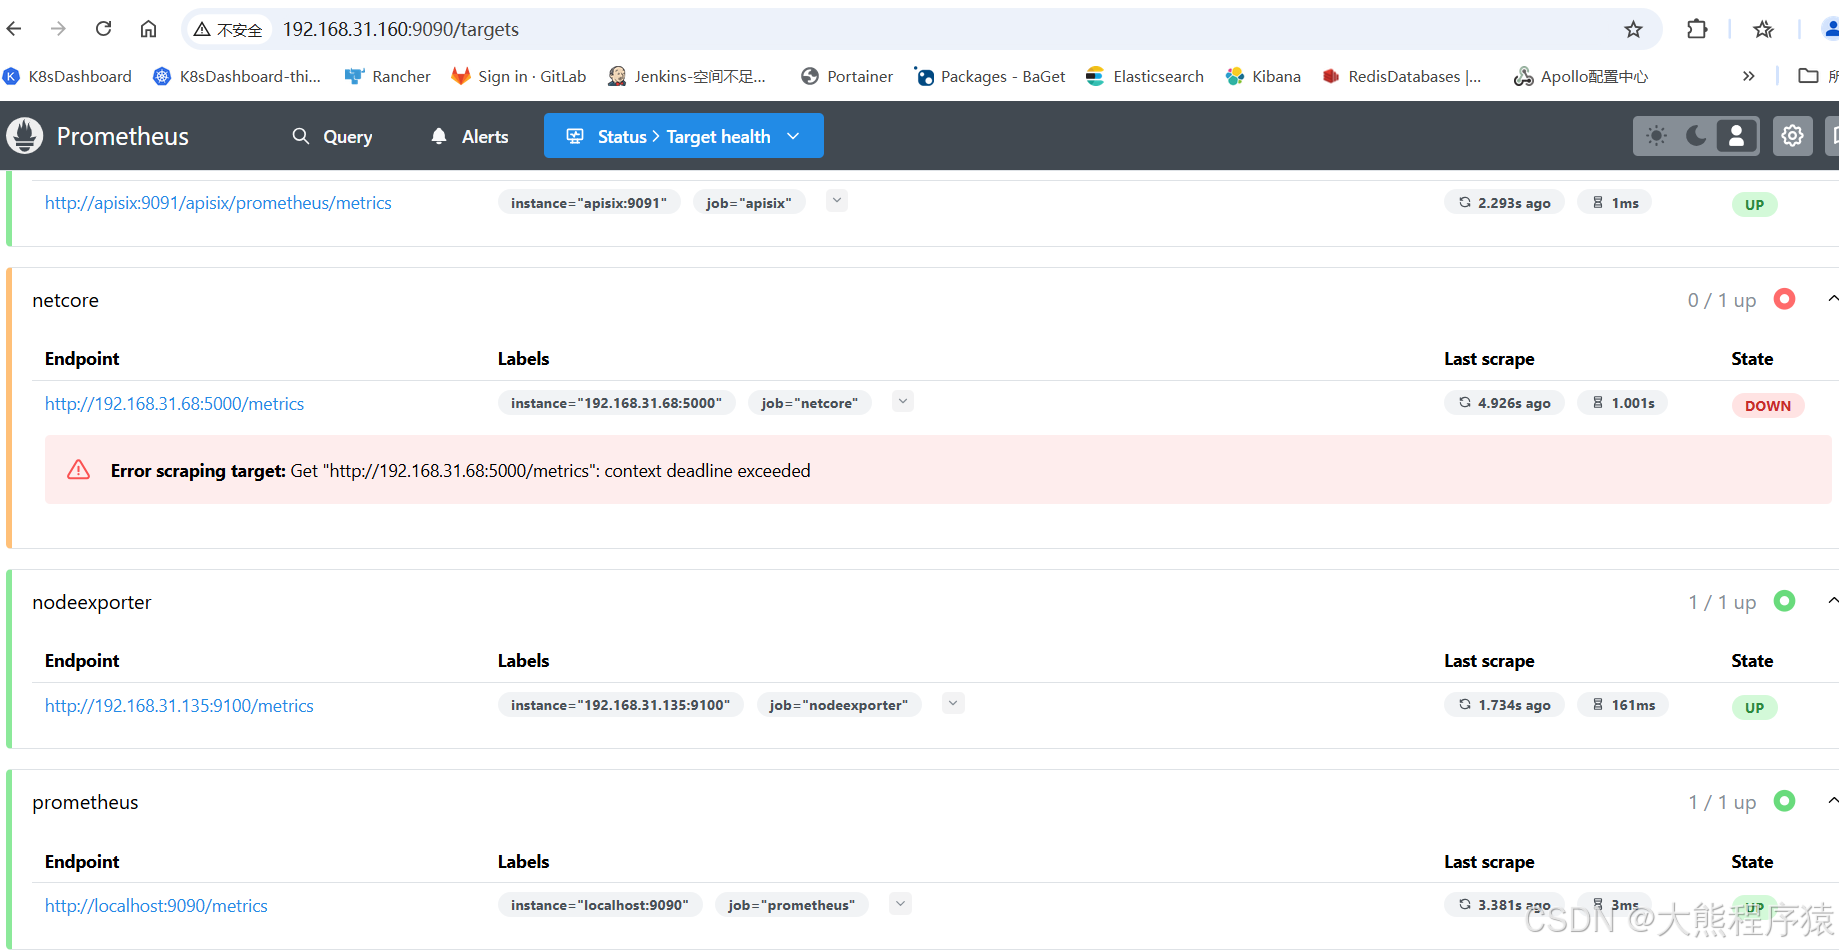Collapse the prometheus target pool
Viewport: 1839px width, 952px height.
tap(1832, 801)
